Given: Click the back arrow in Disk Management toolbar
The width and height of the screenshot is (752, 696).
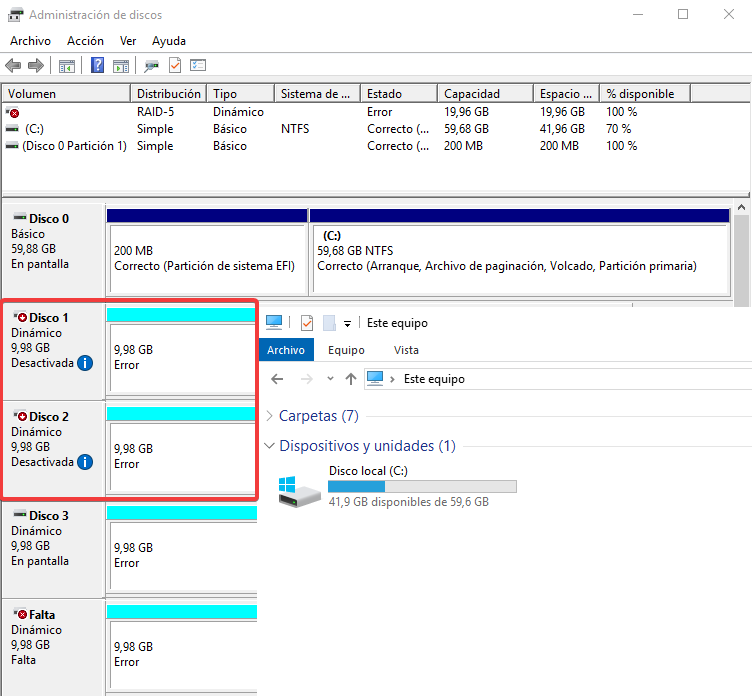Looking at the screenshot, I should (x=13, y=66).
